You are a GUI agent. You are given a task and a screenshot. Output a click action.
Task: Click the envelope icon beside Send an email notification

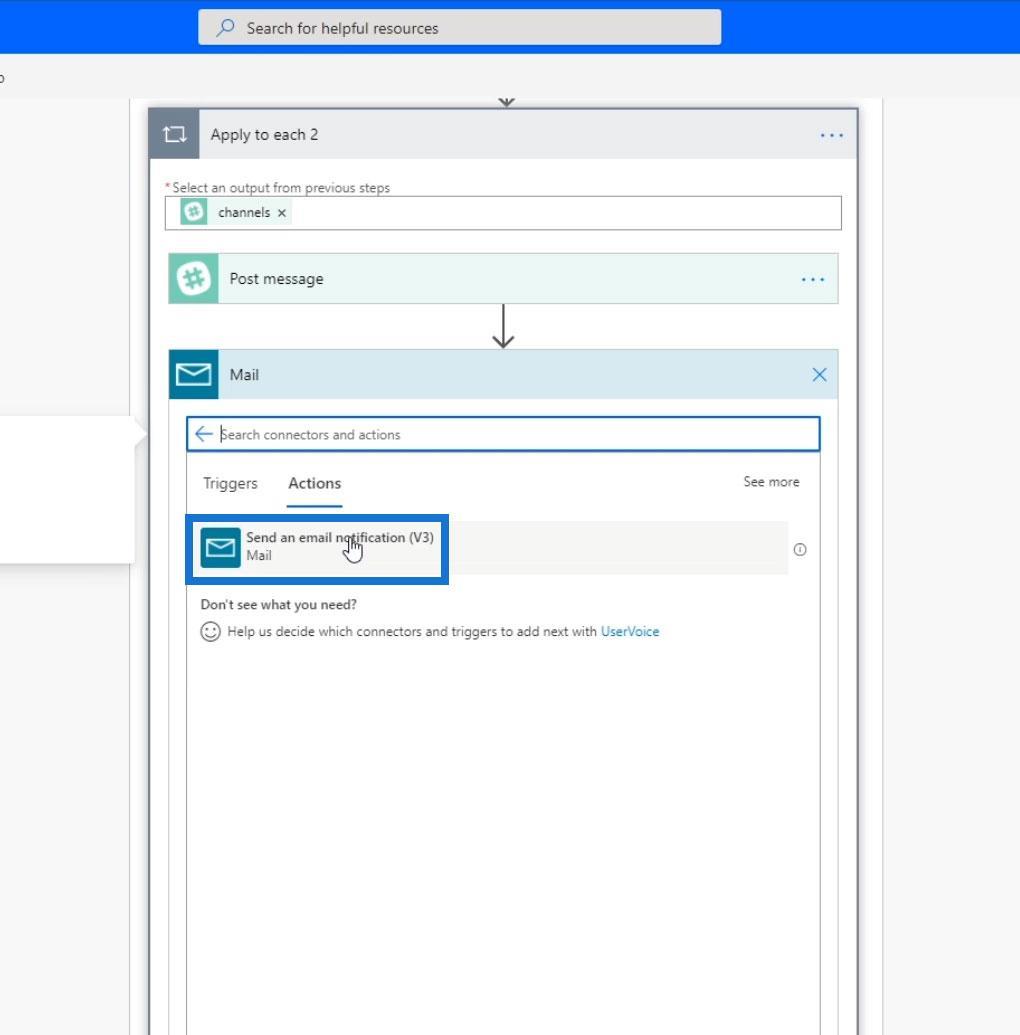(221, 548)
